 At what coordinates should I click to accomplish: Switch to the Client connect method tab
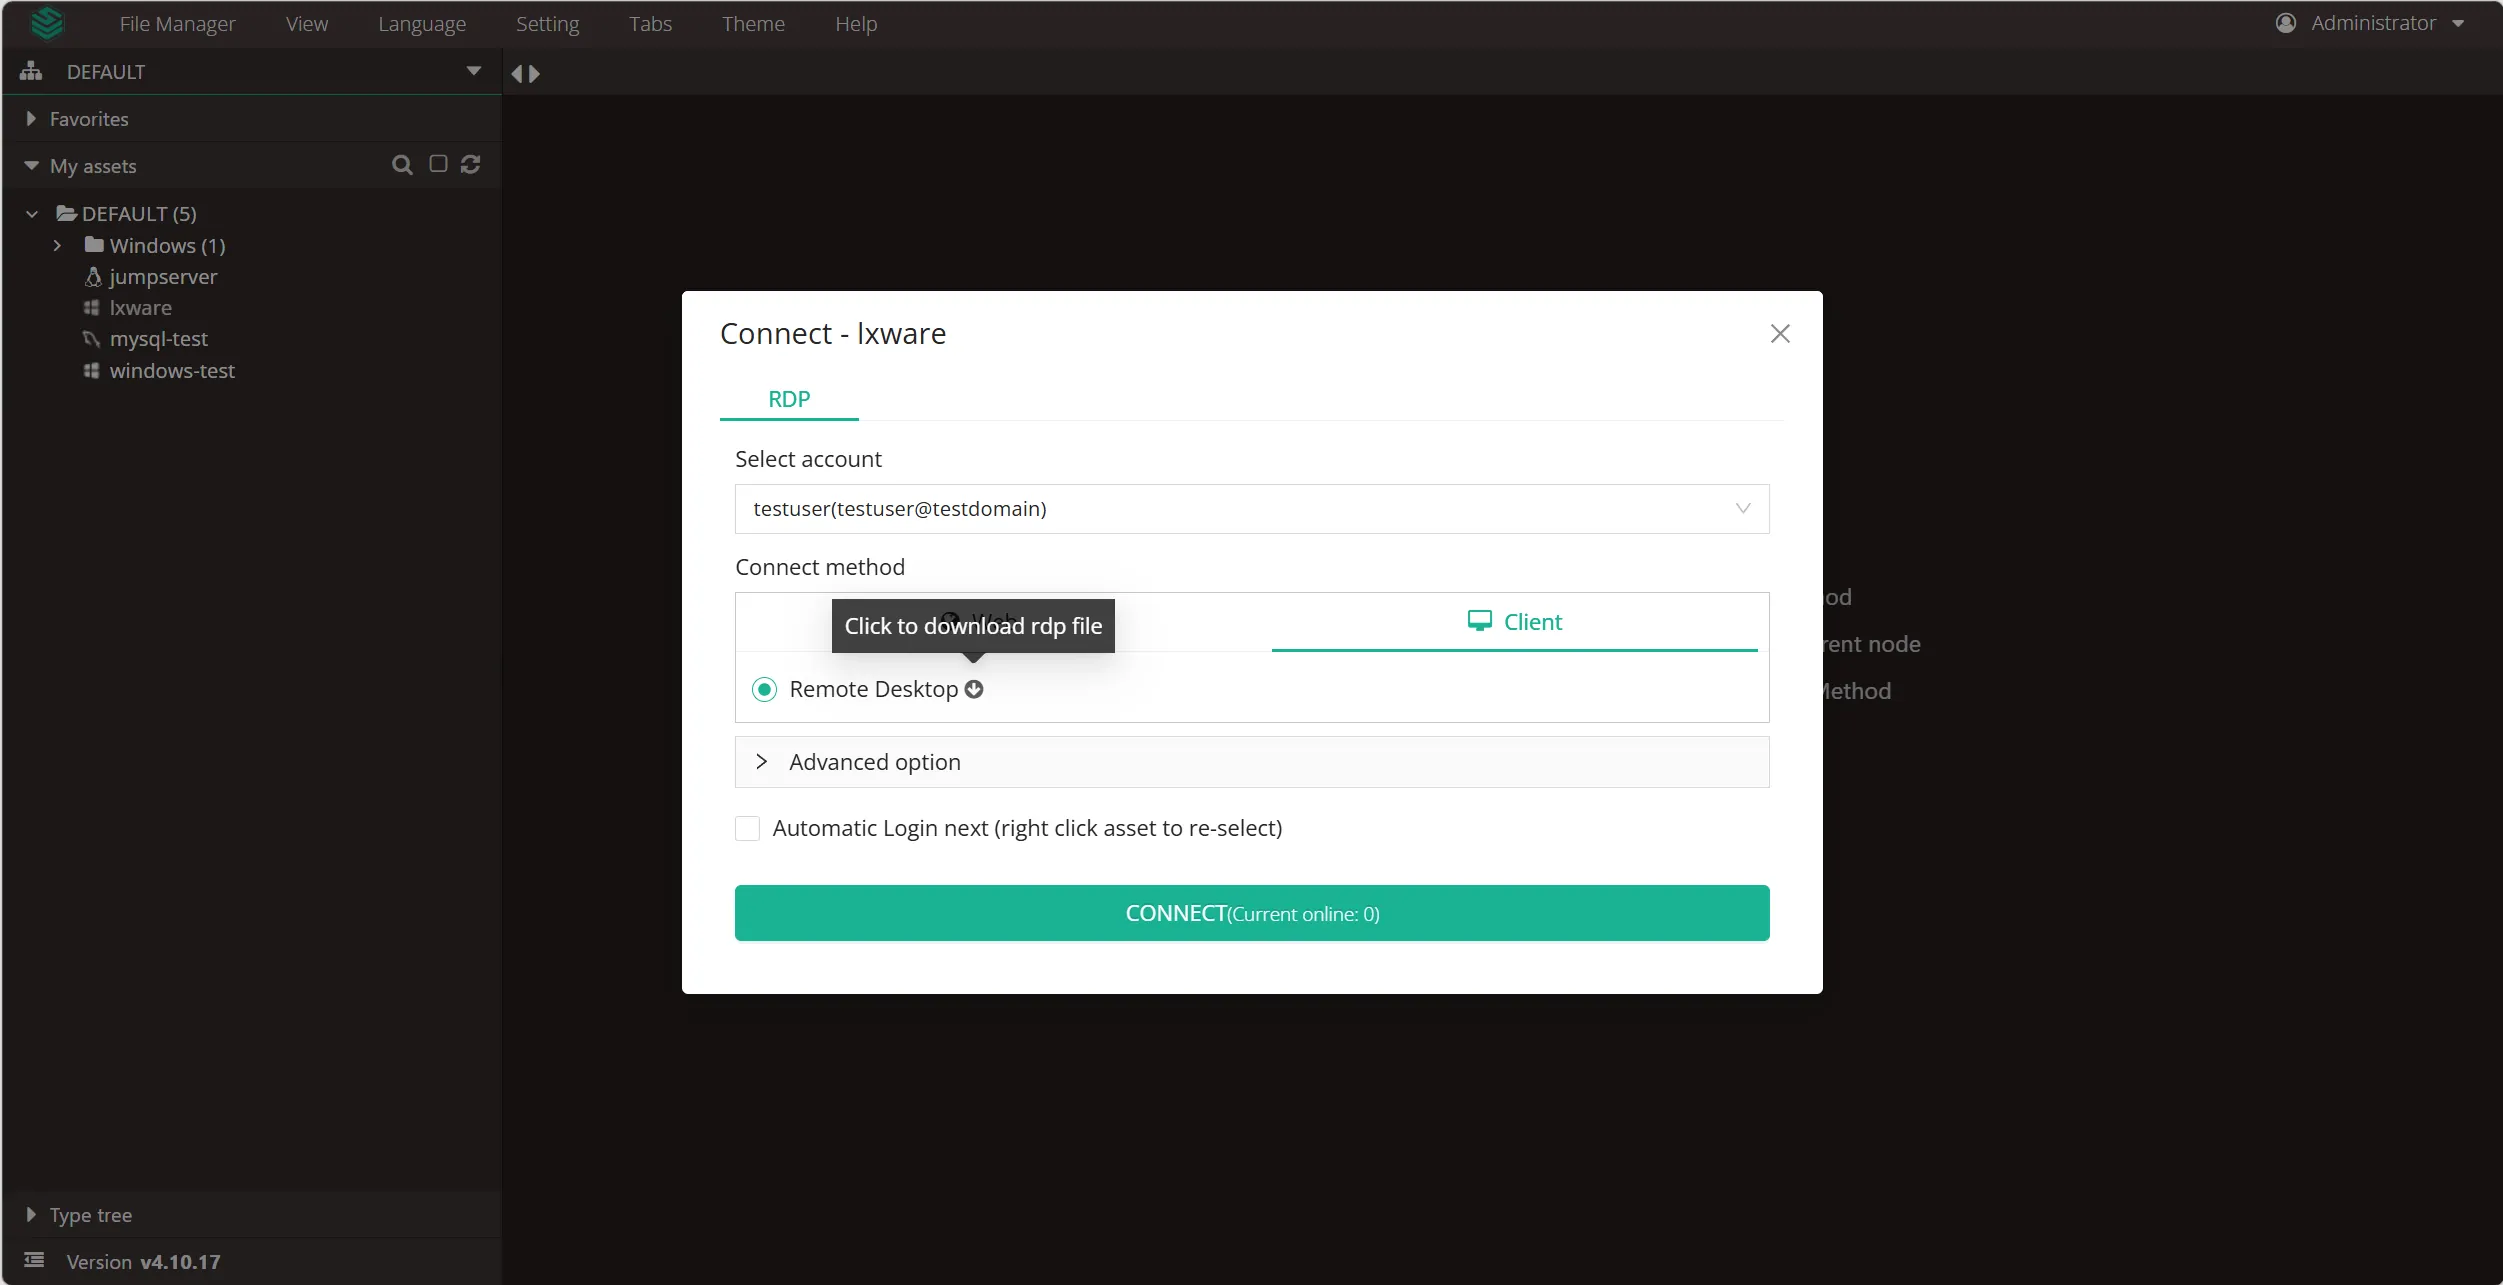1514,621
